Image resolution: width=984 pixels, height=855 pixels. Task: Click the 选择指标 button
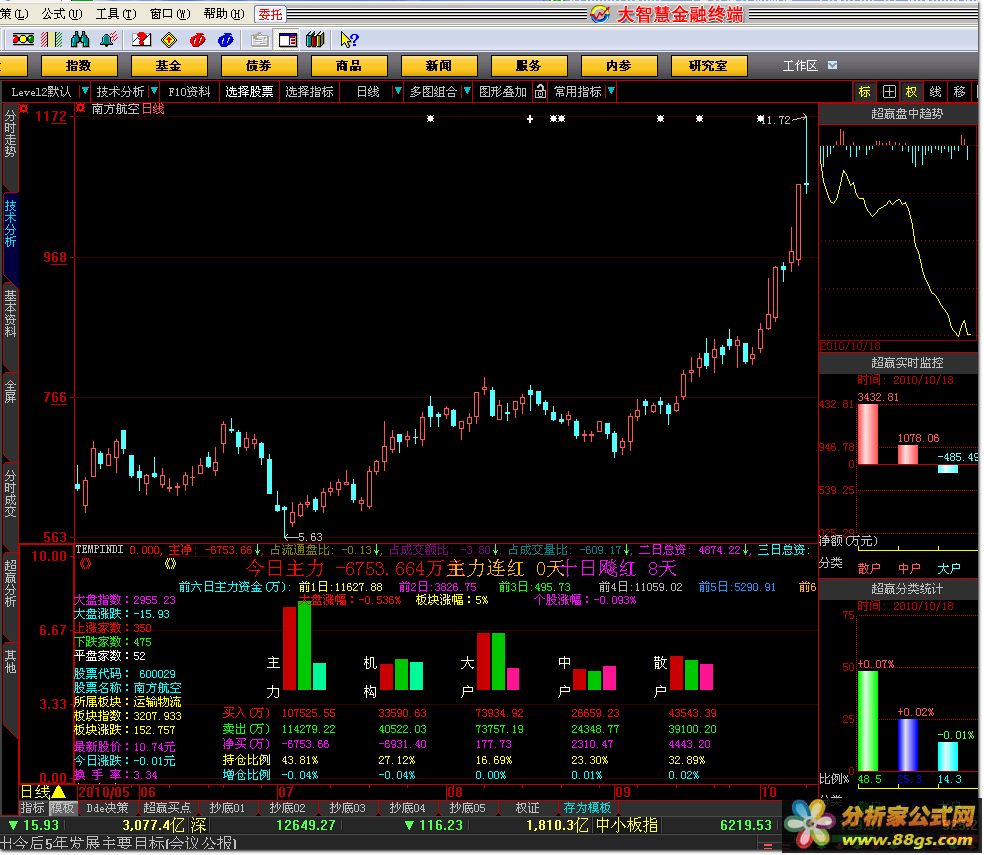click(x=309, y=92)
